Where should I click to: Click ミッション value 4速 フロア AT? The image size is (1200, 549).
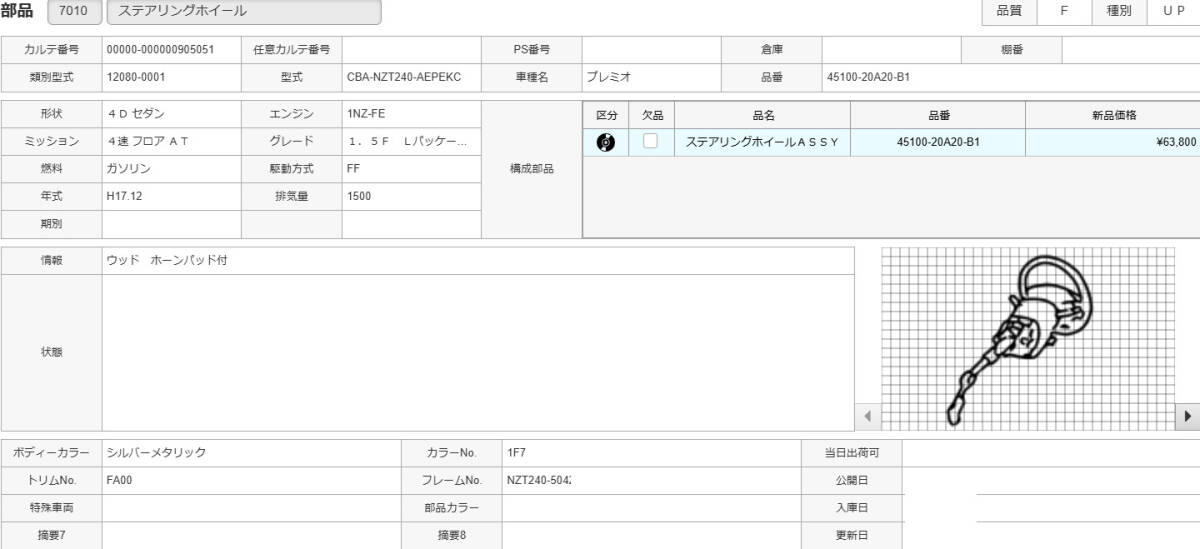click(172, 142)
